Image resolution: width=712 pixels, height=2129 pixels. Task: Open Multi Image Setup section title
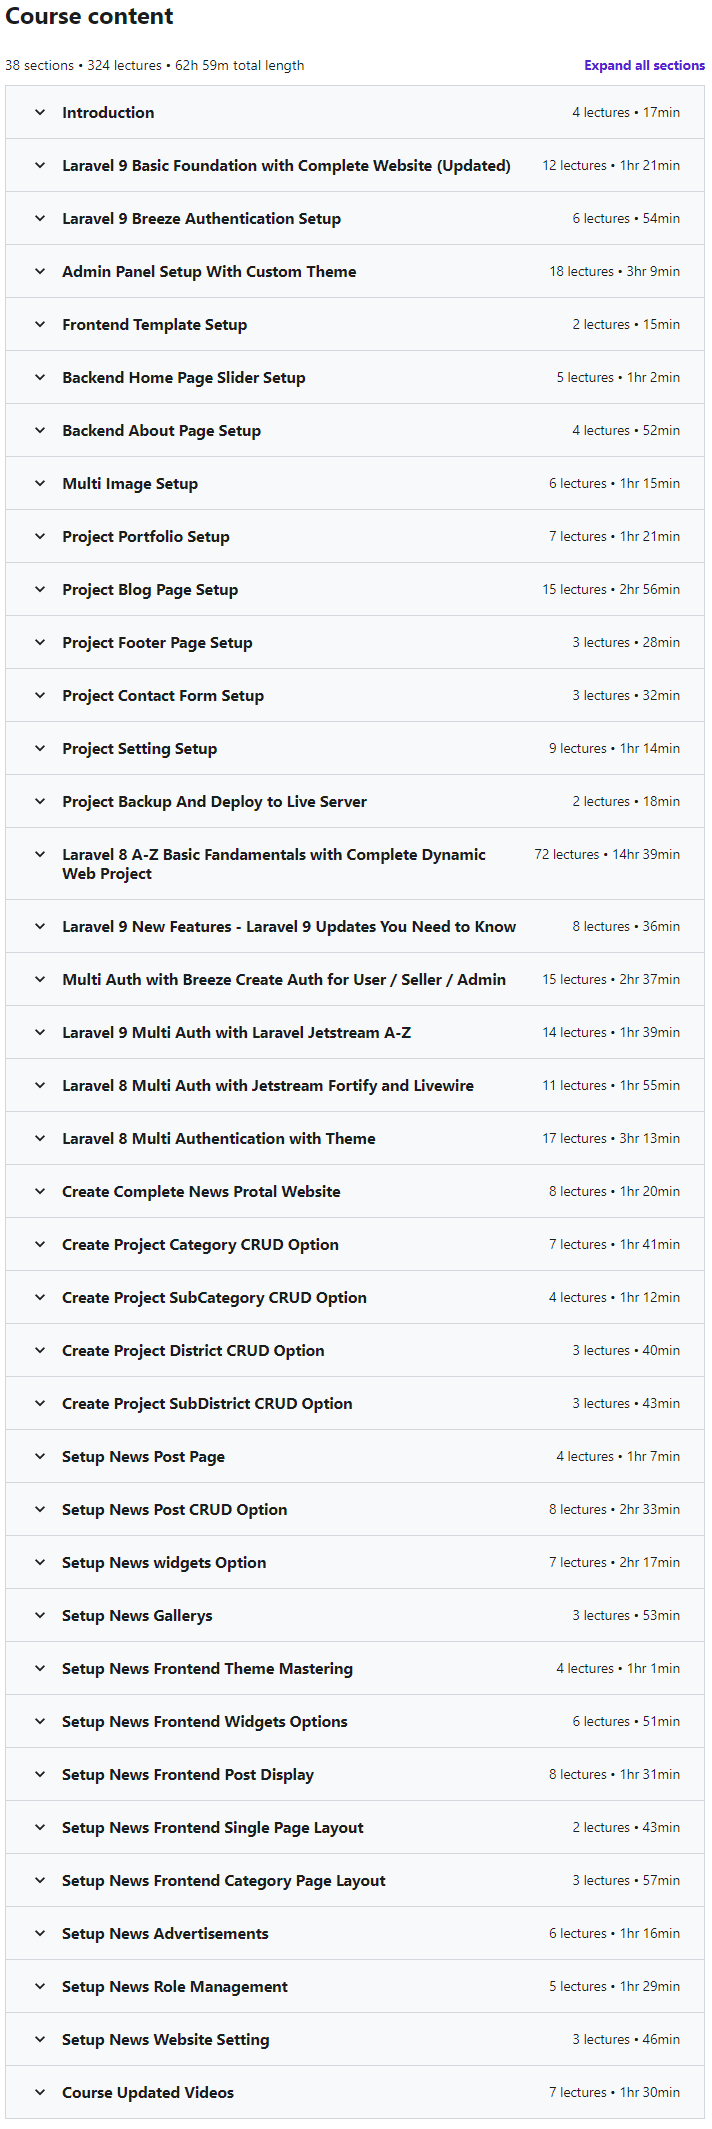(x=130, y=484)
